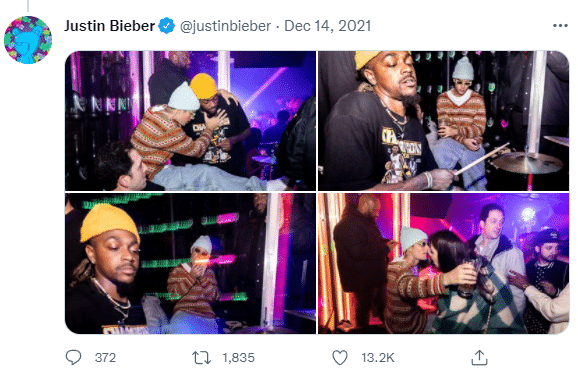578x378 pixels.
Task: Open the @justinbieber handle link
Action: (225, 26)
